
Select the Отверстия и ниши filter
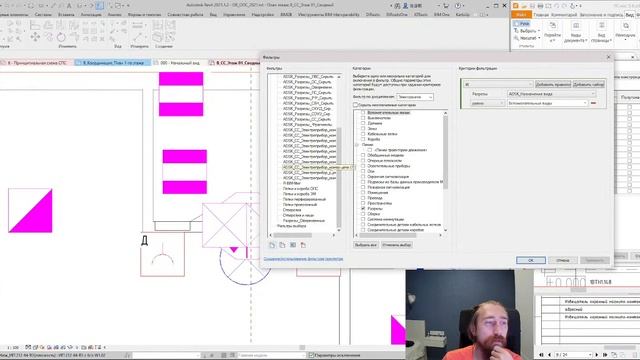[x=298, y=215]
